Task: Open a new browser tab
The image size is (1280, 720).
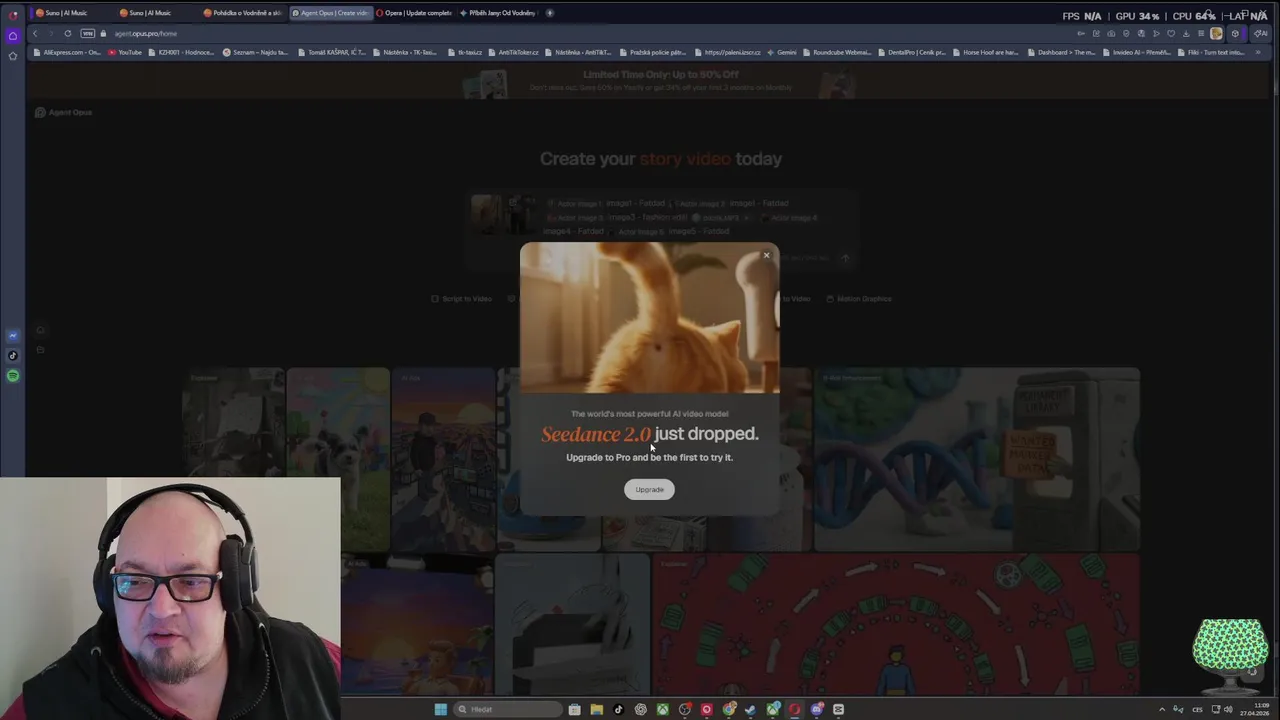Action: point(550,13)
